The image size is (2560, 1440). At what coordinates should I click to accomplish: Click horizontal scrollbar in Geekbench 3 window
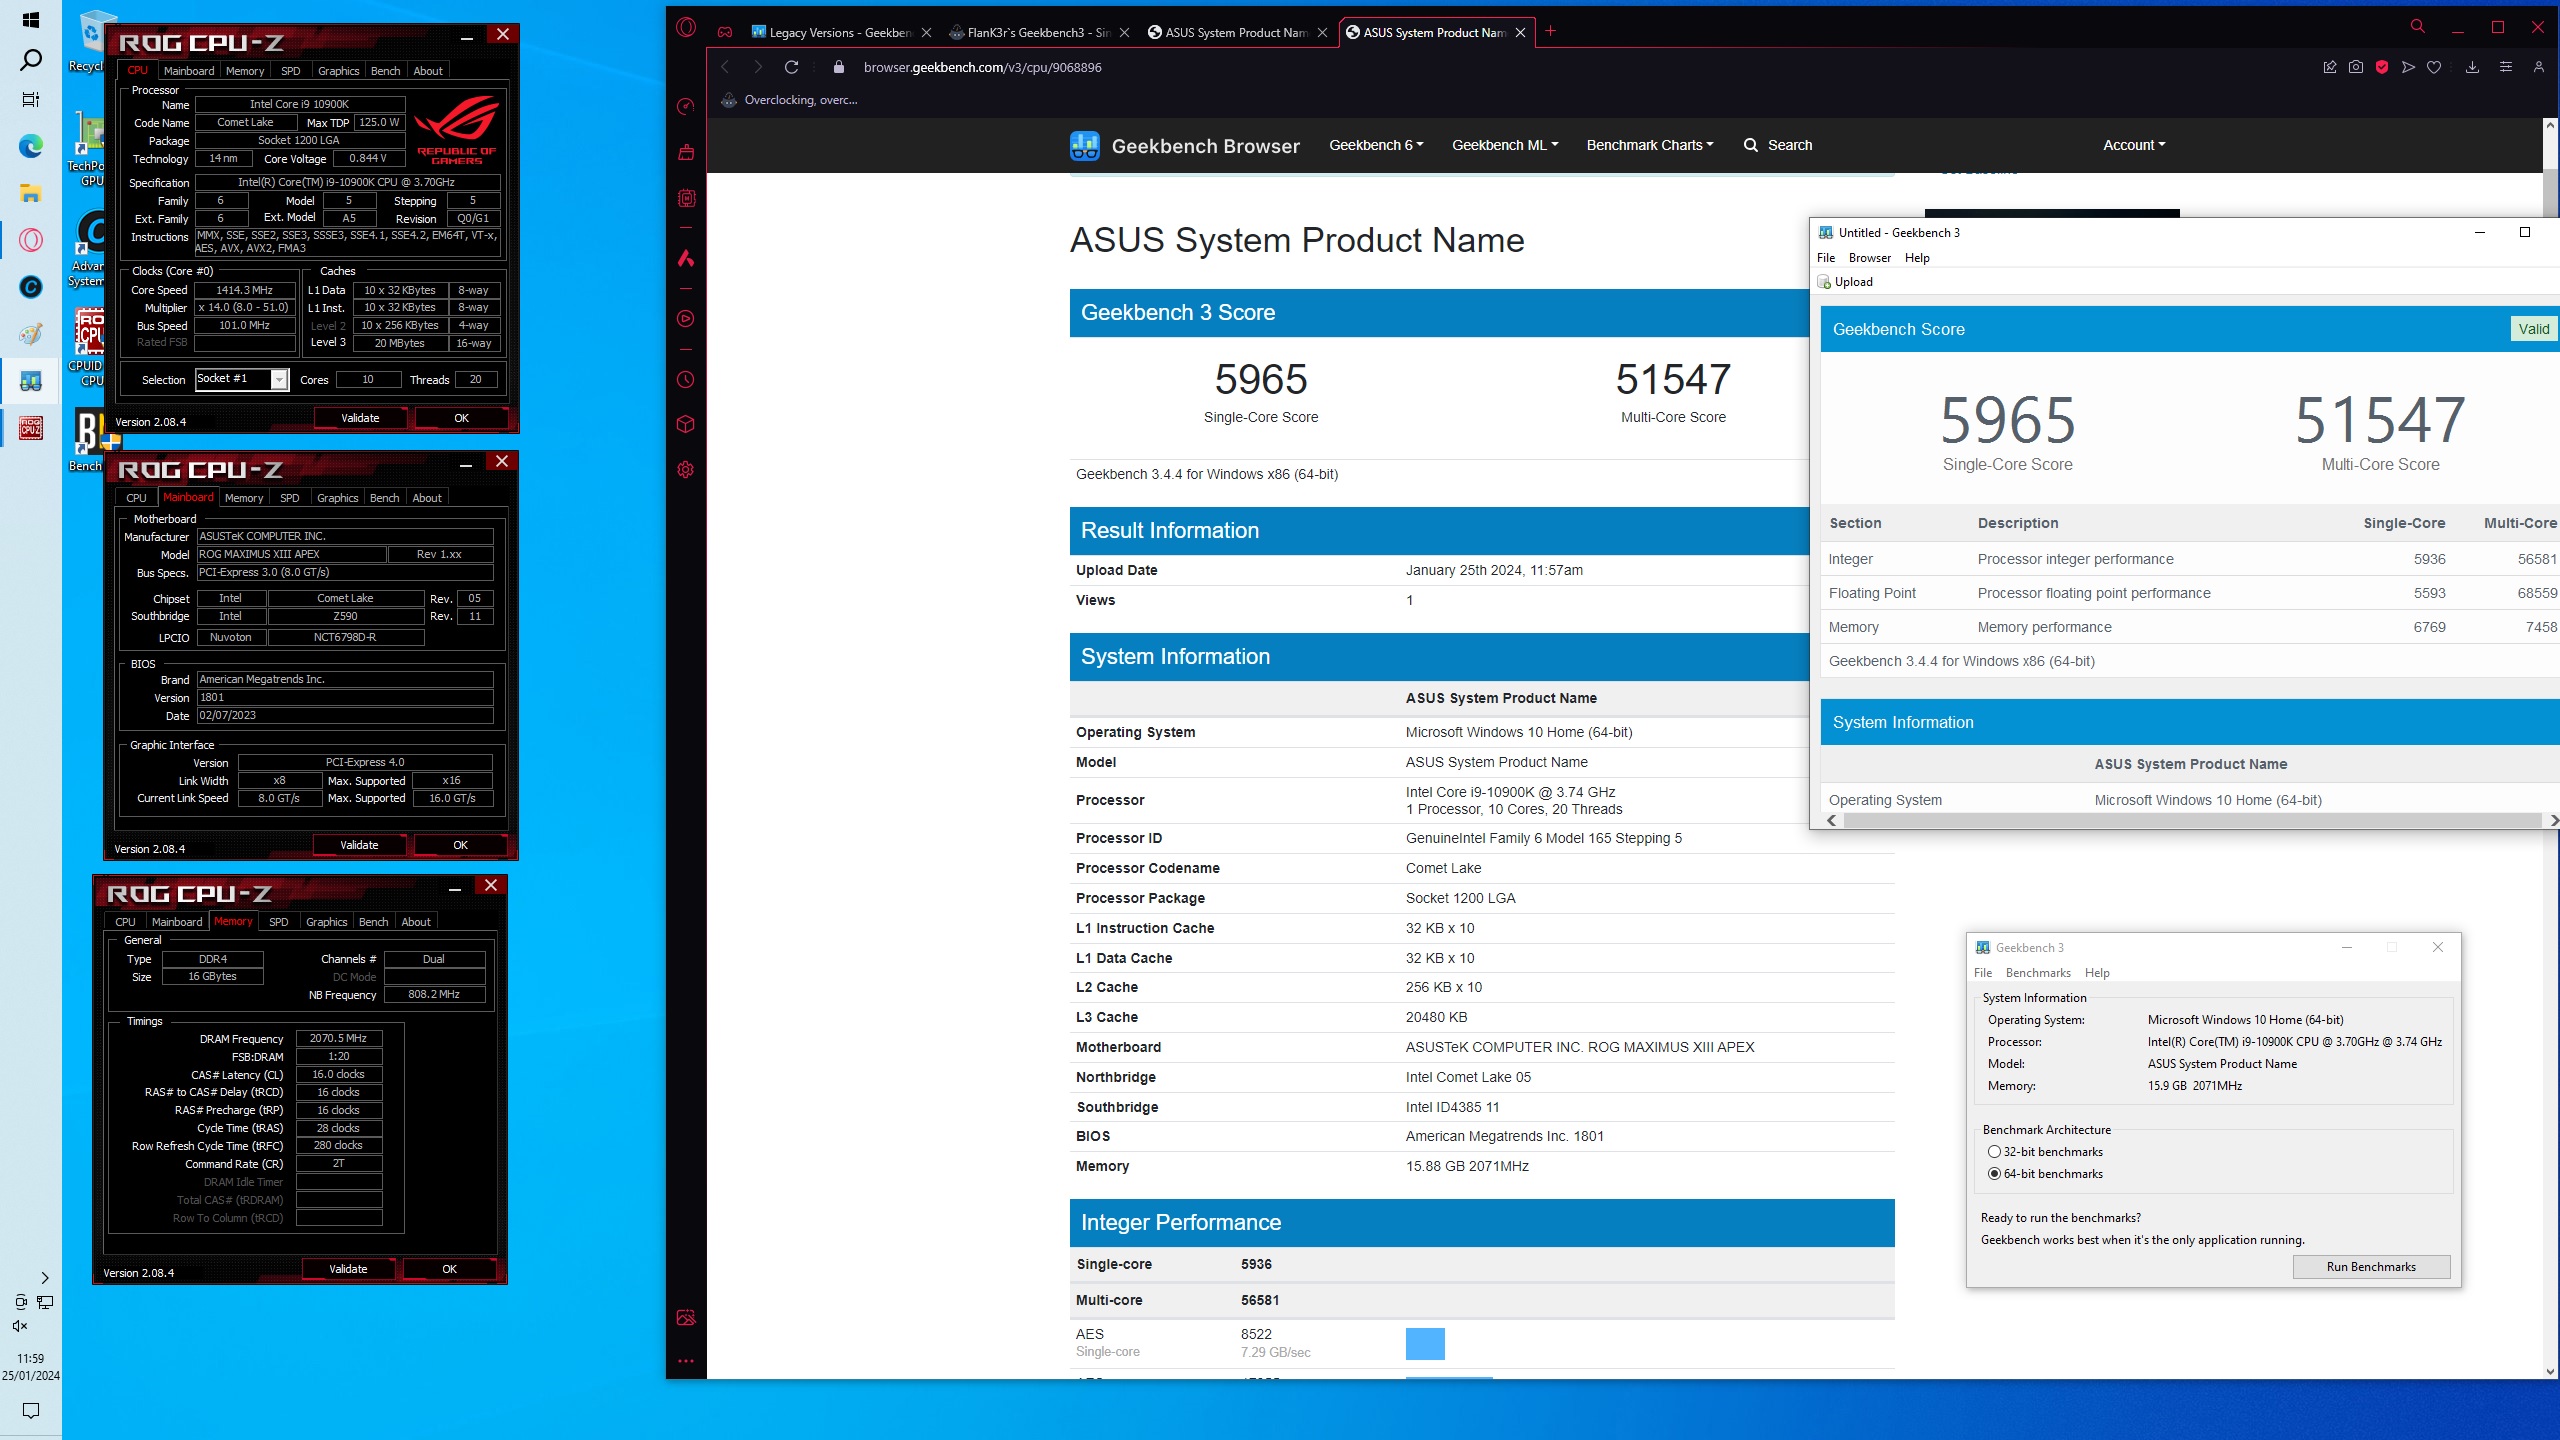pyautogui.click(x=2191, y=820)
